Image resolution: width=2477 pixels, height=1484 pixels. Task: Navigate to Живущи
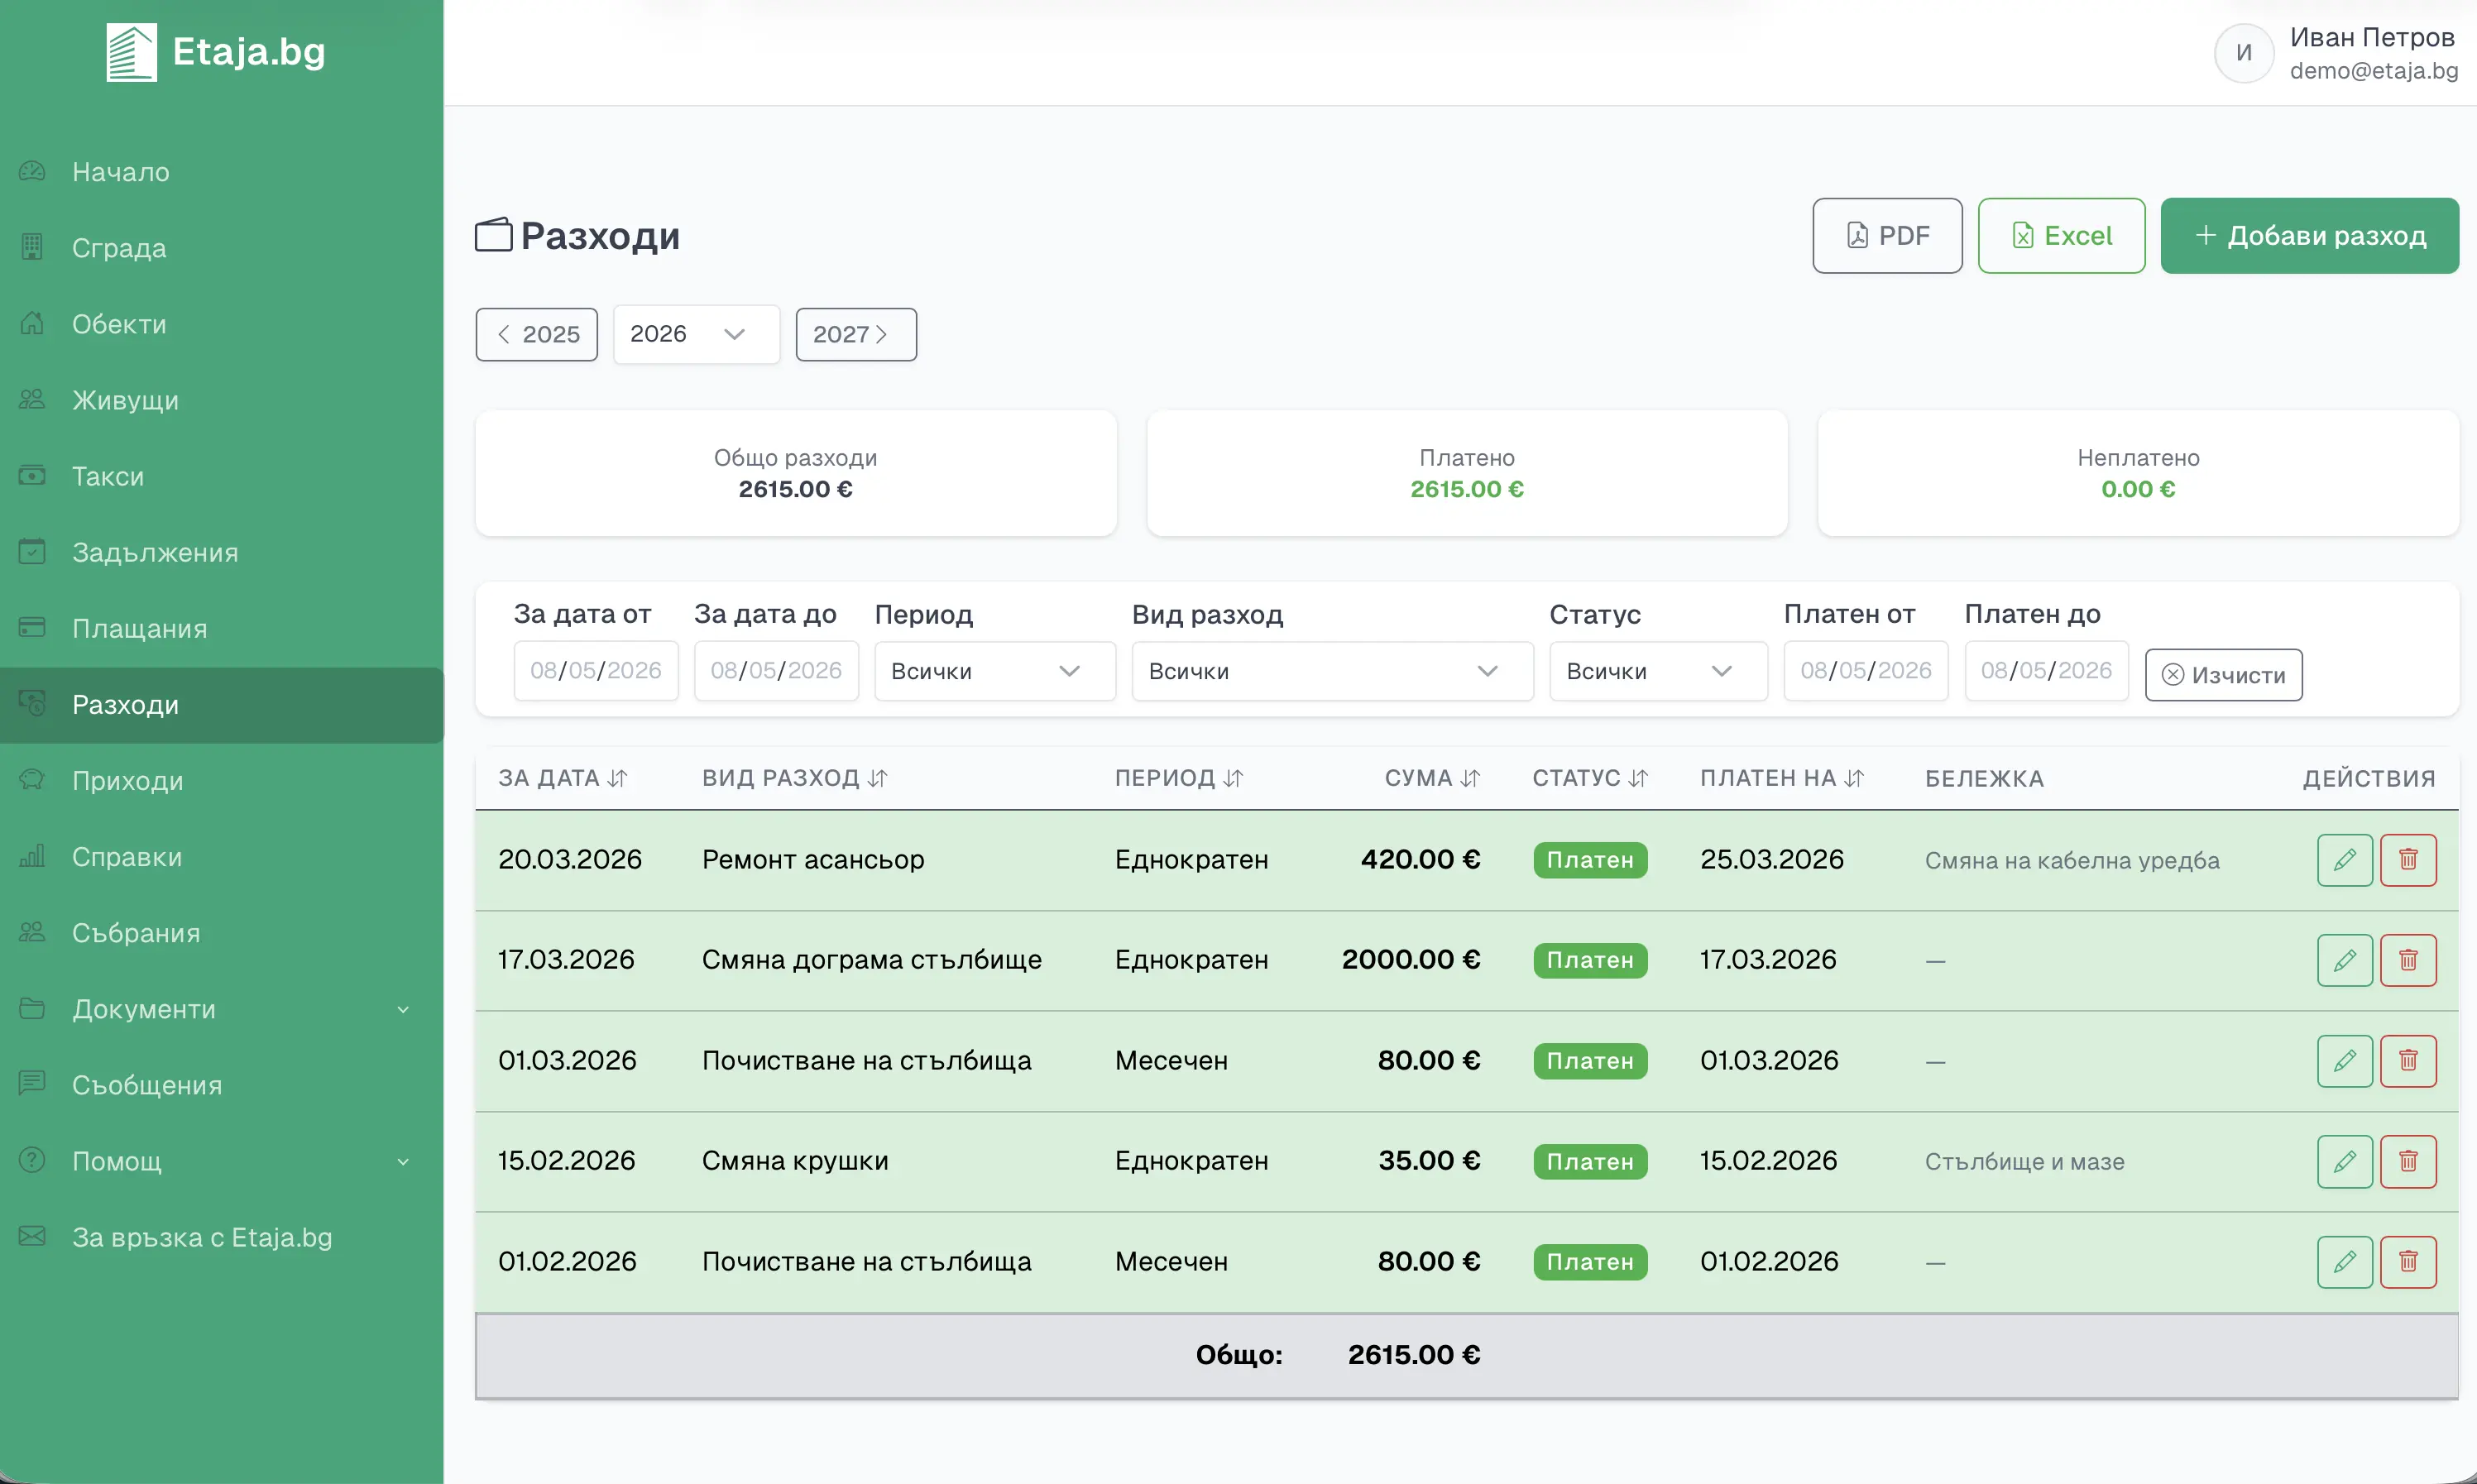[x=221, y=400]
